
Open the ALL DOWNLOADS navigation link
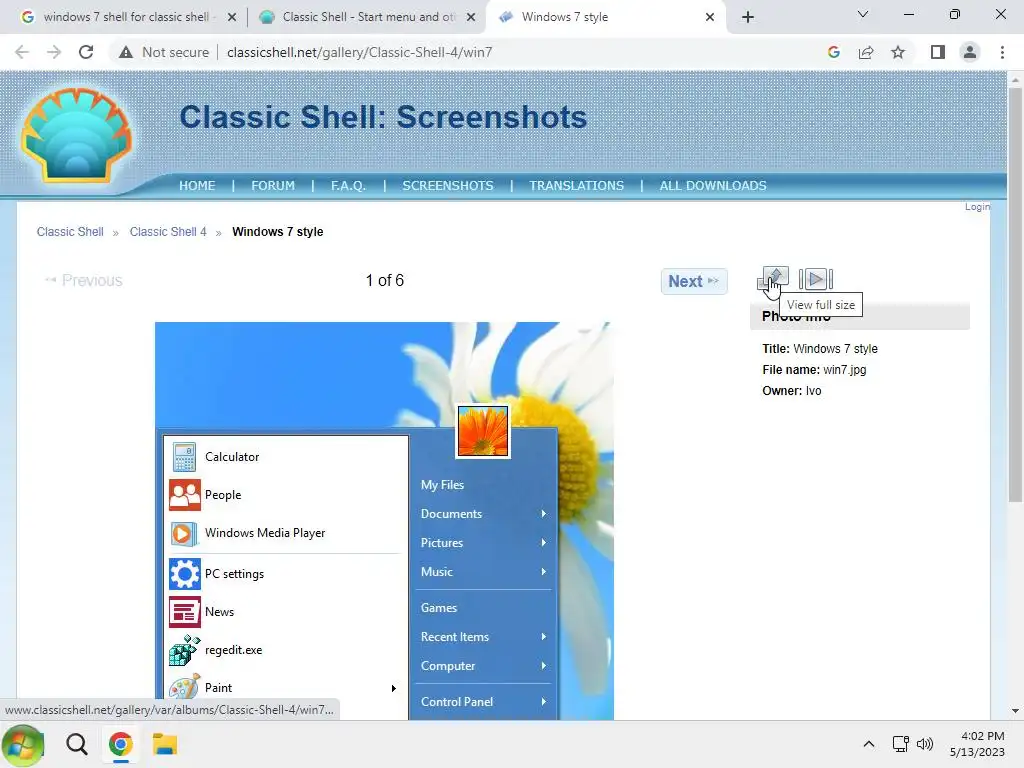point(713,185)
